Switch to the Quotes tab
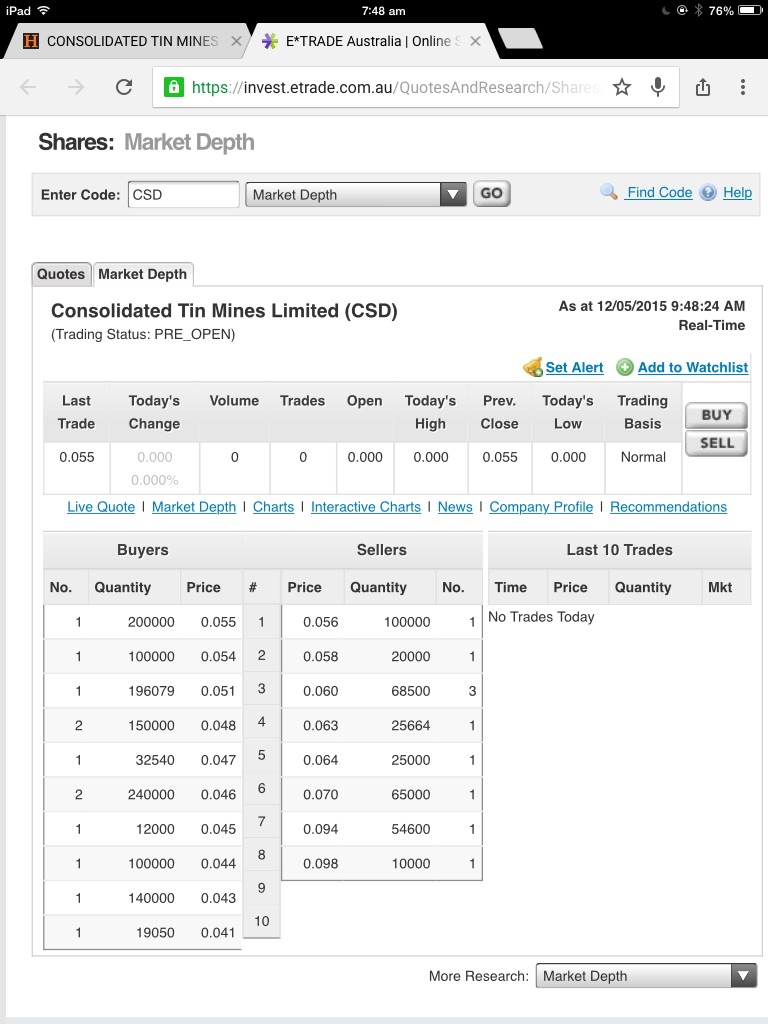768x1024 pixels. 61,274
